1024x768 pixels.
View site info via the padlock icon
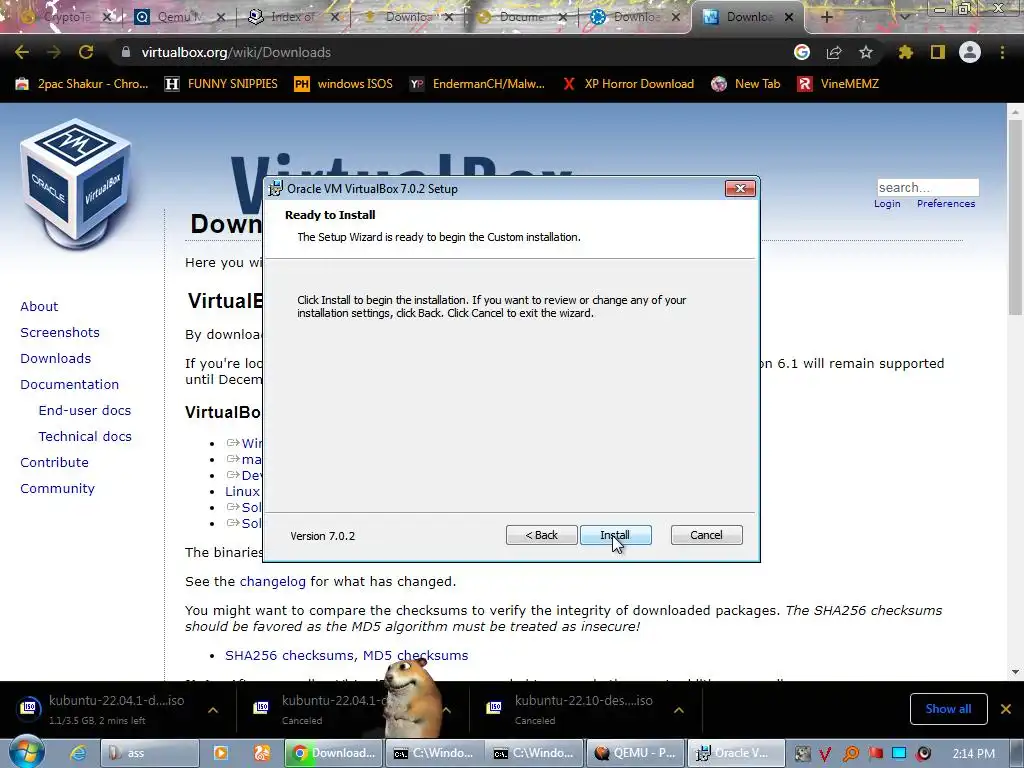click(x=125, y=52)
